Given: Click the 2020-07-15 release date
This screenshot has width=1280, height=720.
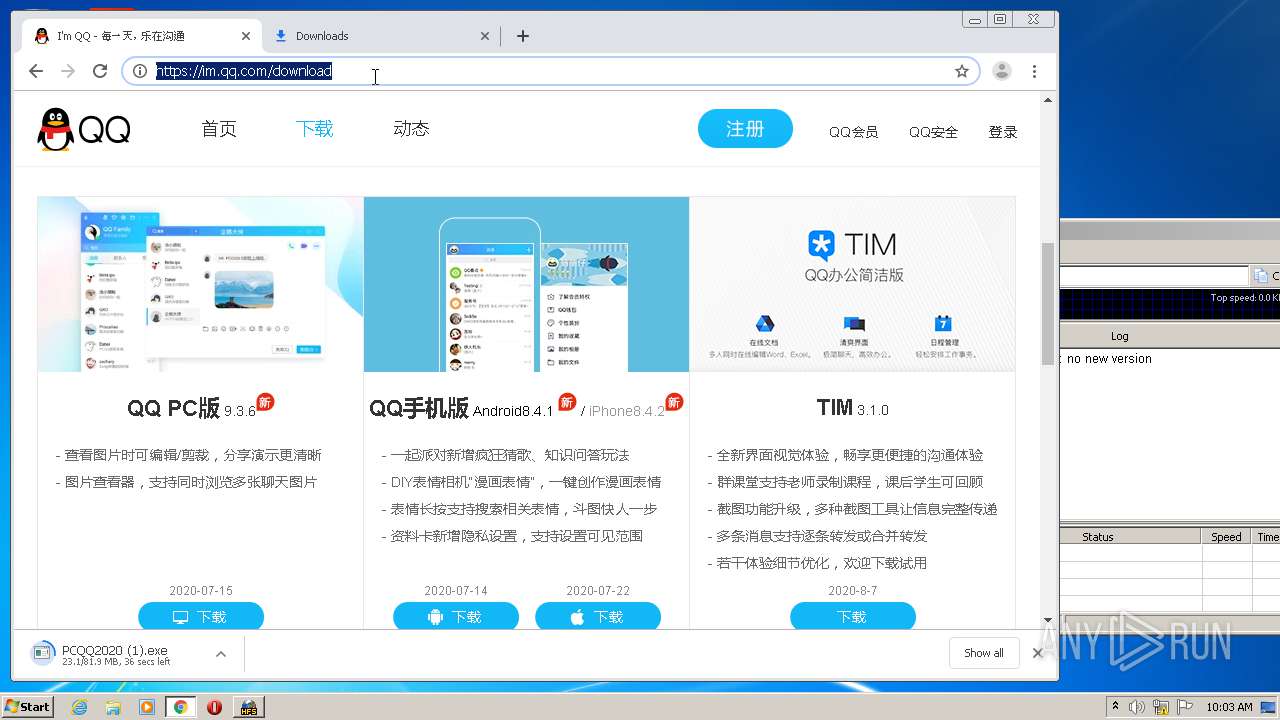Looking at the screenshot, I should (x=201, y=591).
